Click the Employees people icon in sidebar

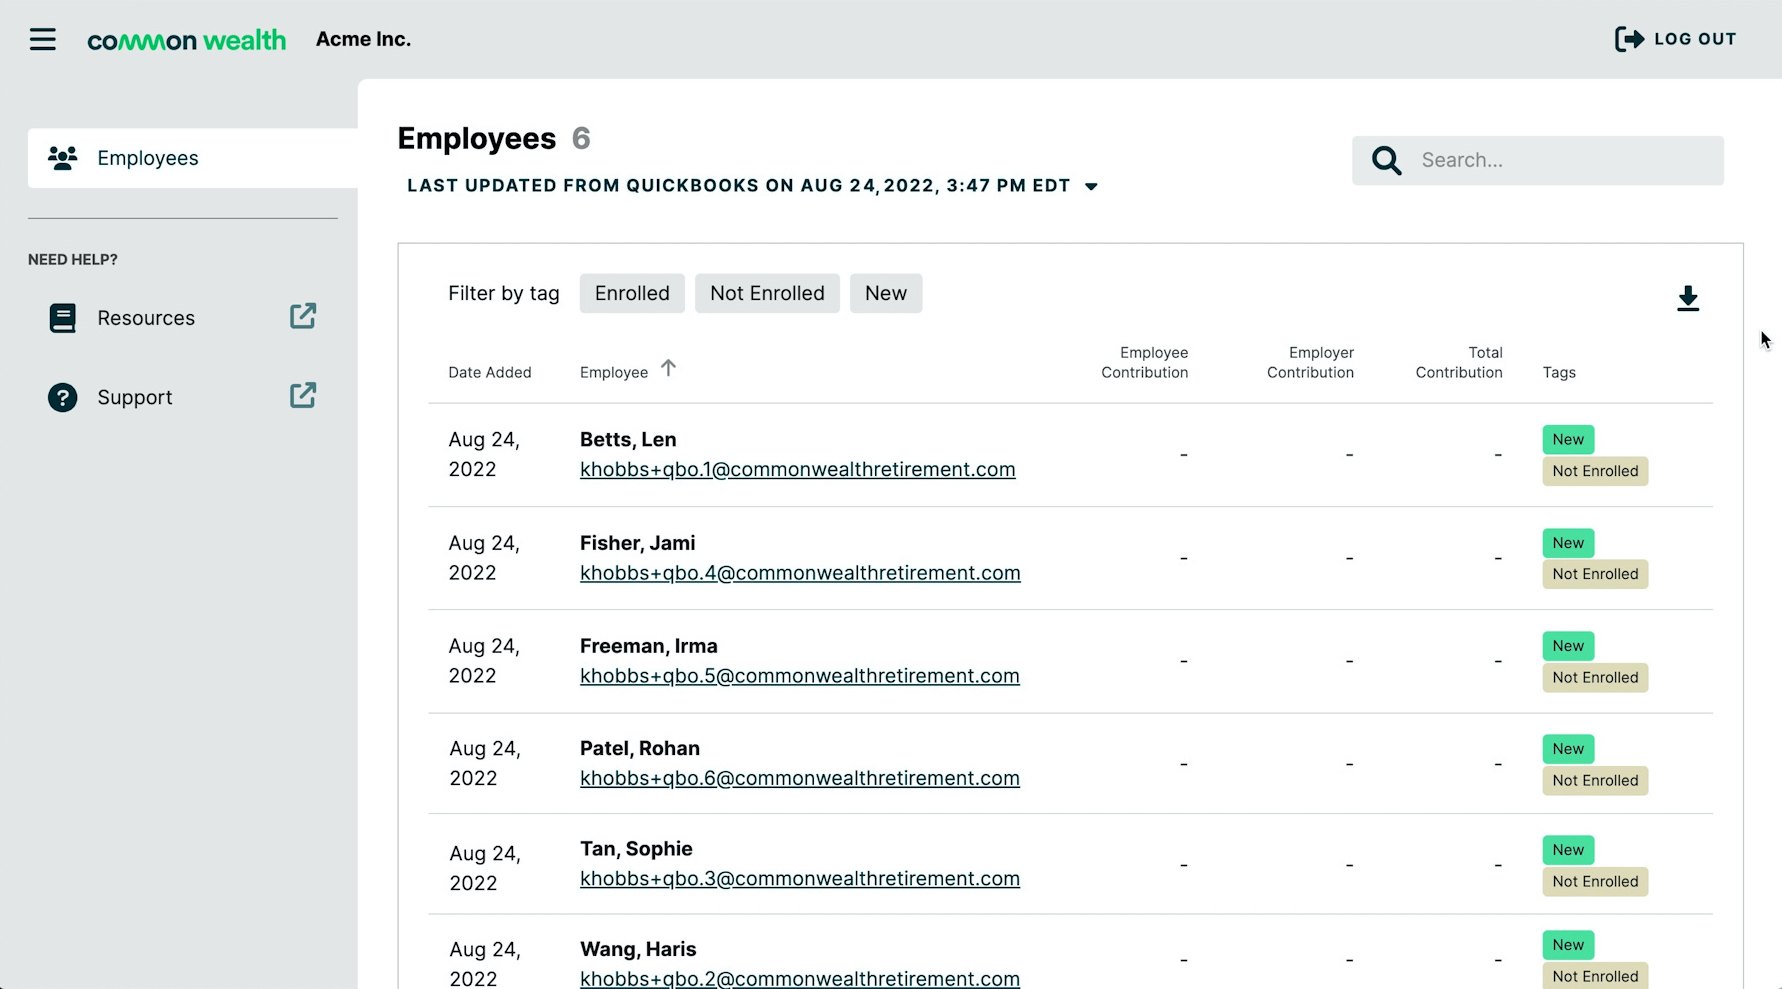click(x=63, y=158)
